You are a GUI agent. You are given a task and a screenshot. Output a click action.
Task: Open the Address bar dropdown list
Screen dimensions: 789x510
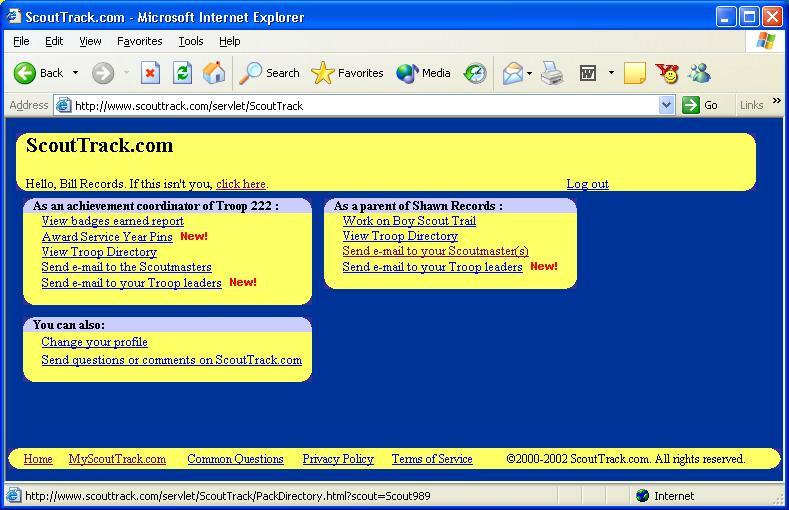click(x=666, y=105)
